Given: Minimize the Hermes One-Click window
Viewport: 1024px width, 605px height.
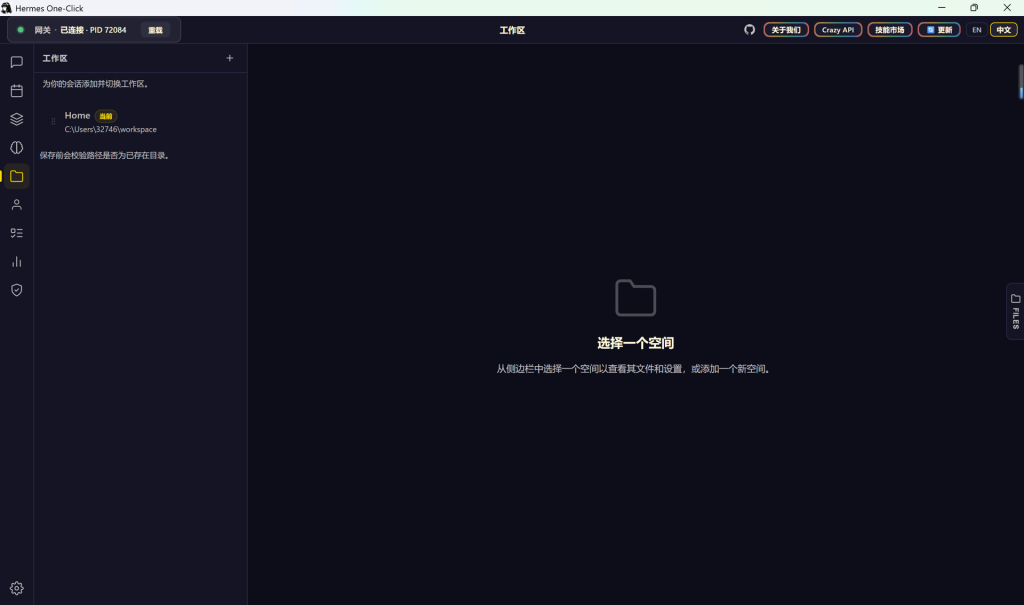Looking at the screenshot, I should [x=942, y=8].
